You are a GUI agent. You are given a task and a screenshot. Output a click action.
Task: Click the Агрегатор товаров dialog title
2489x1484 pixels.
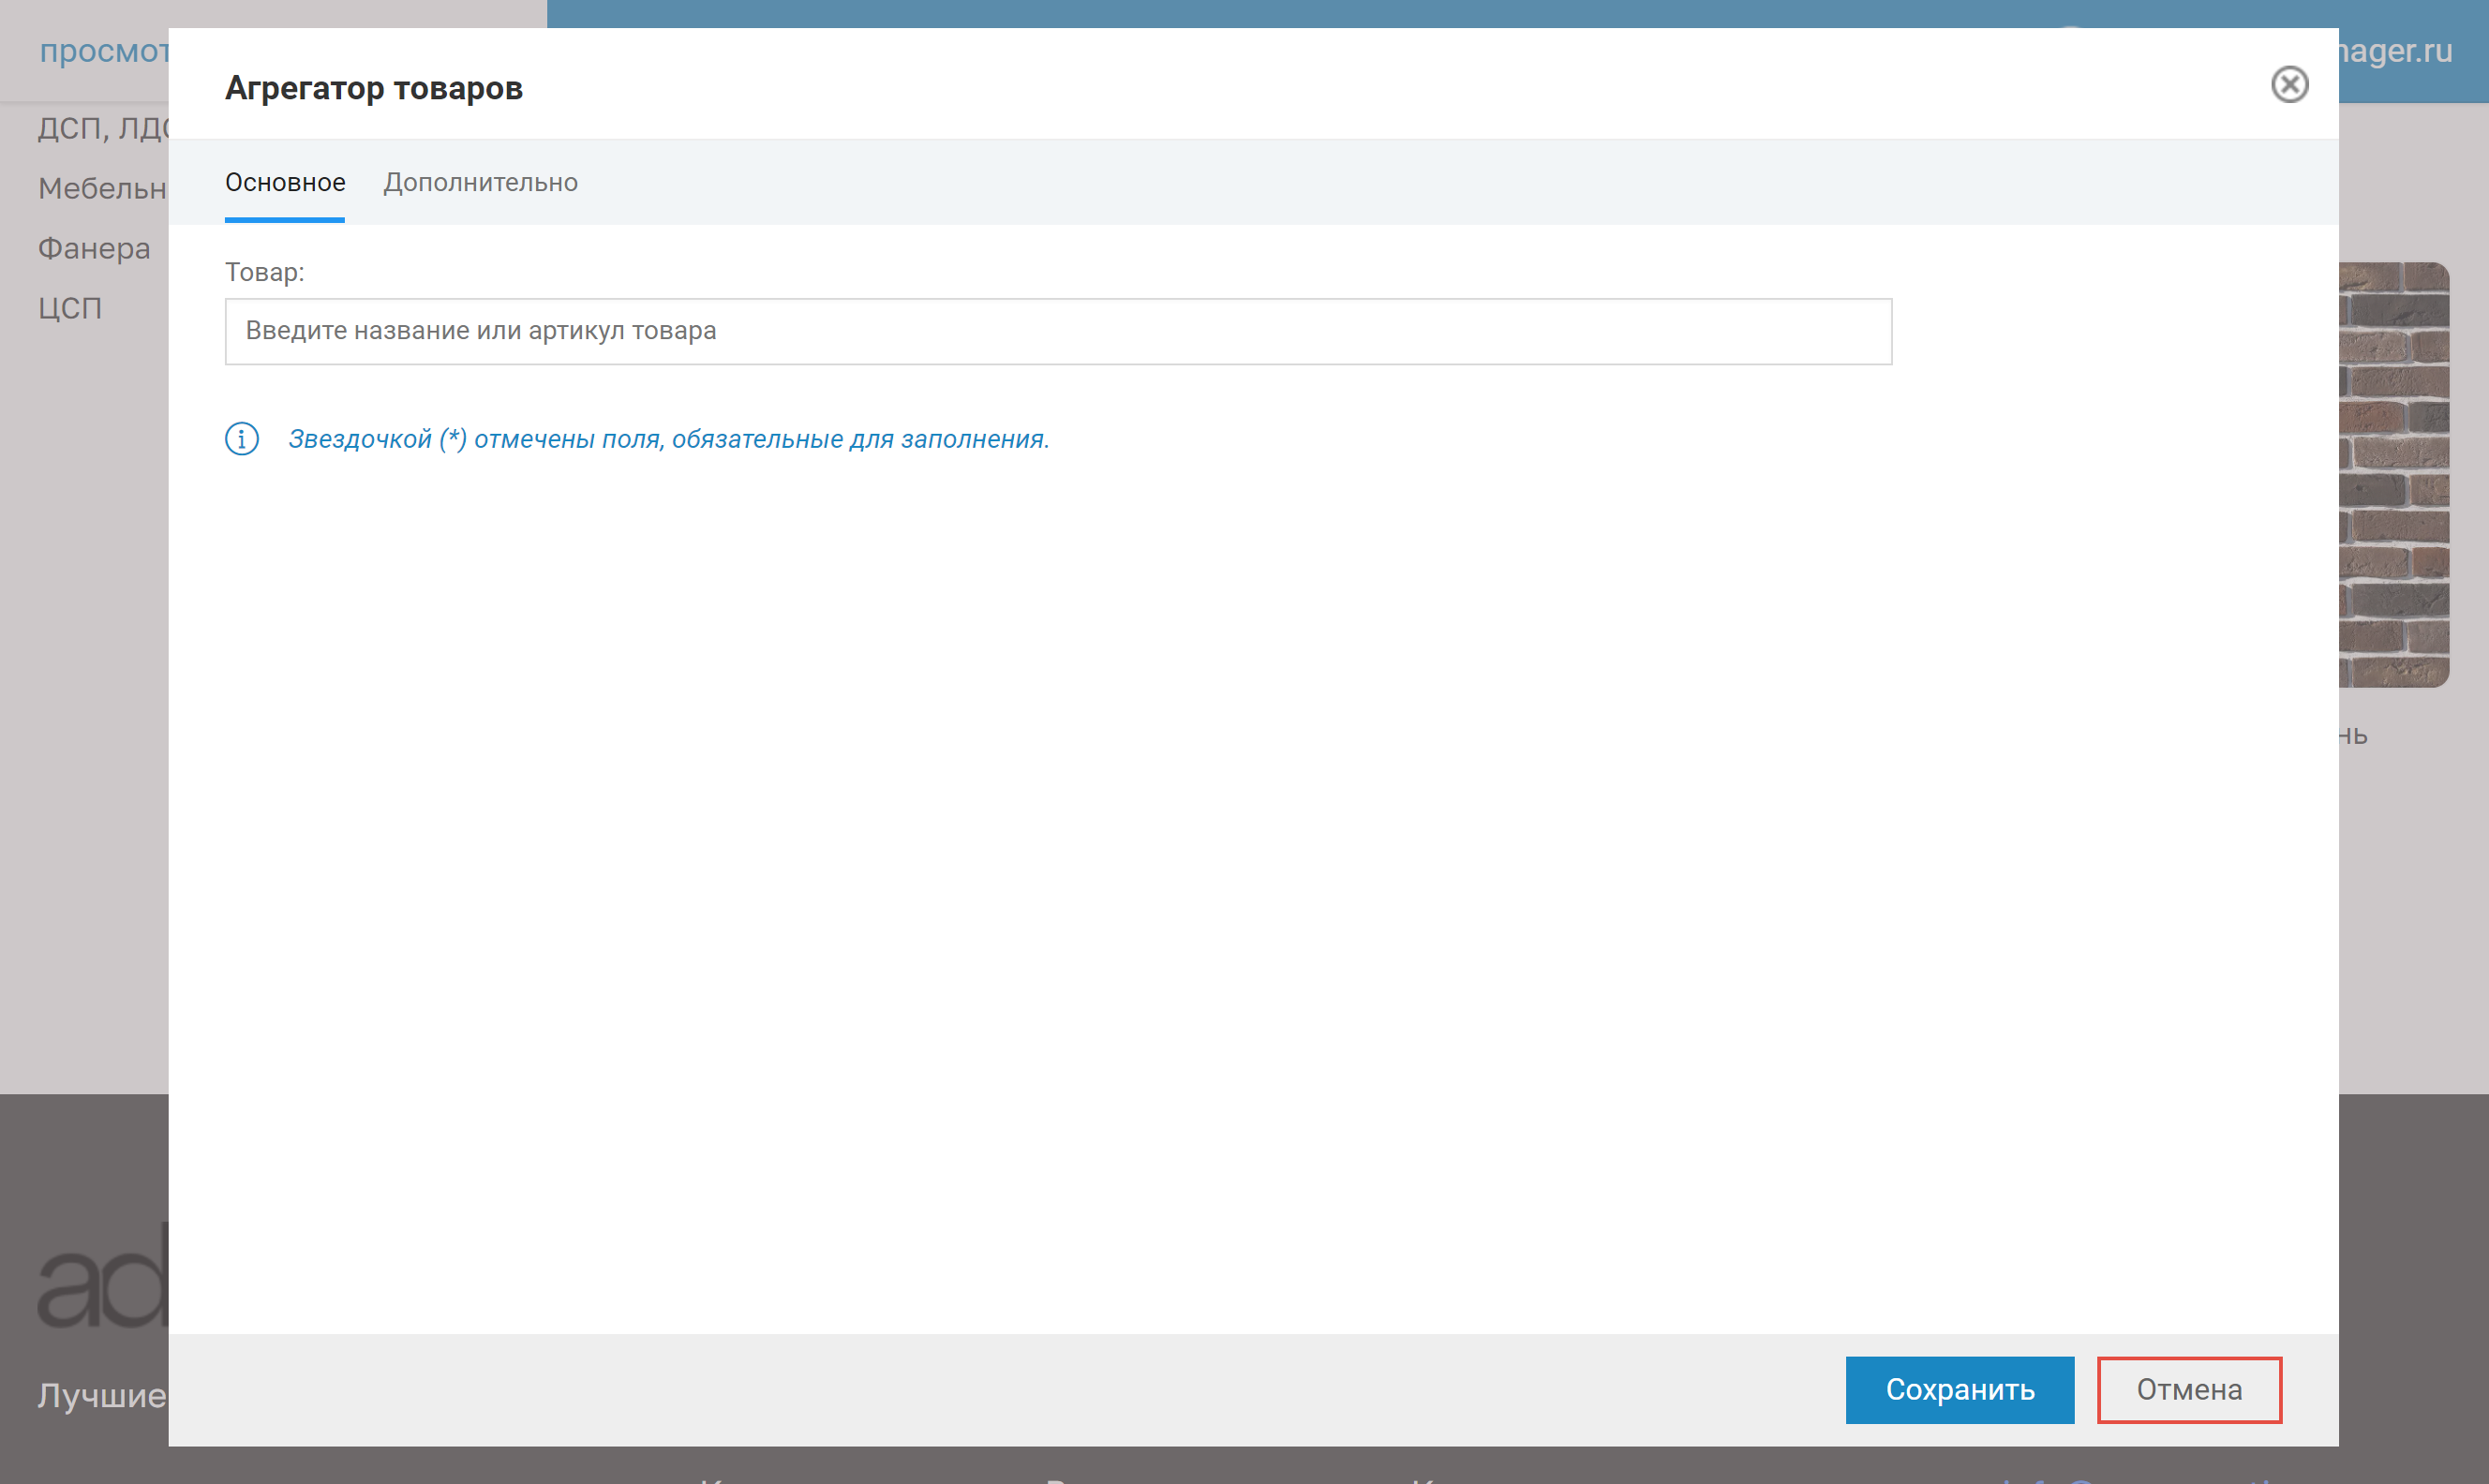pos(373,88)
